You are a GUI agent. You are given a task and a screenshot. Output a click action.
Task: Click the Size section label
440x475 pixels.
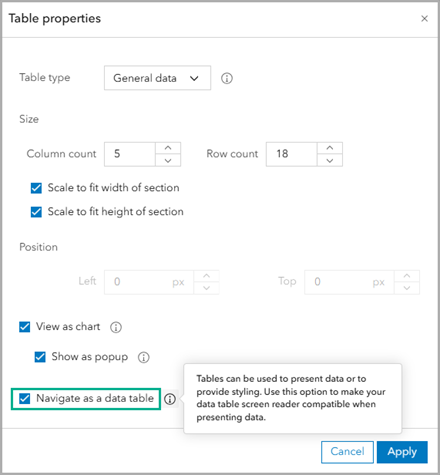29,119
